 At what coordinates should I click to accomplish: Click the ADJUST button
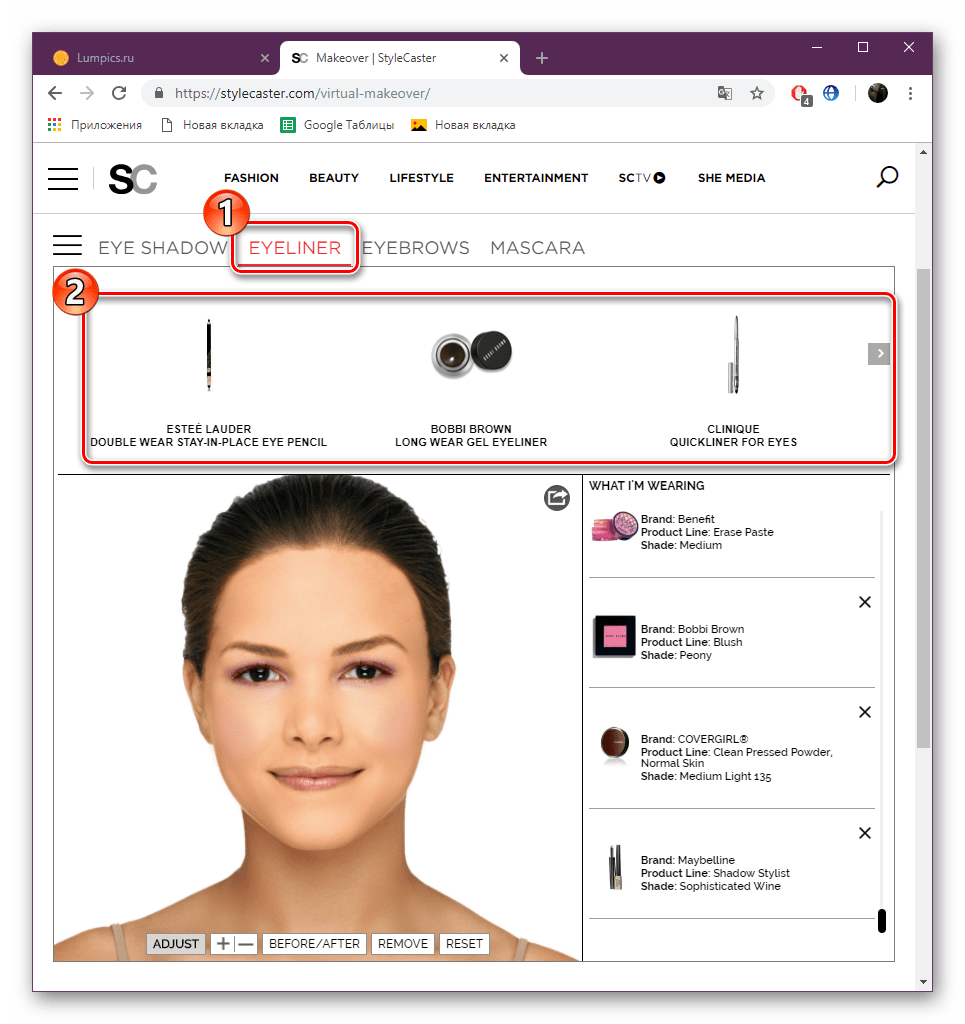click(x=176, y=944)
